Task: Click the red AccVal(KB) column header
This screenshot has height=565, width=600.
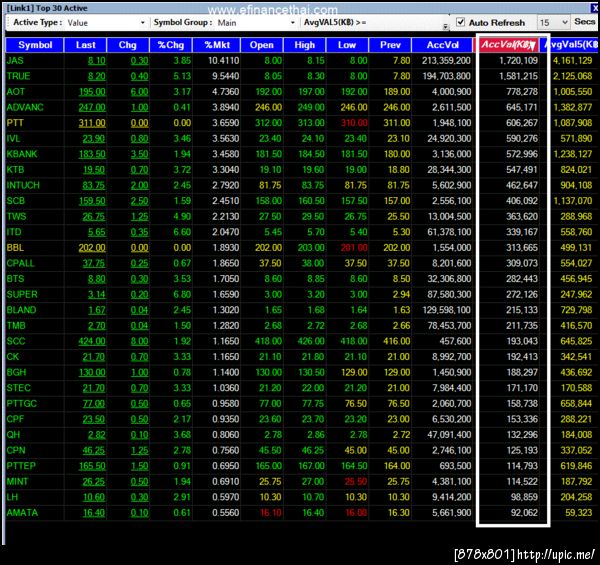Action: coord(507,45)
